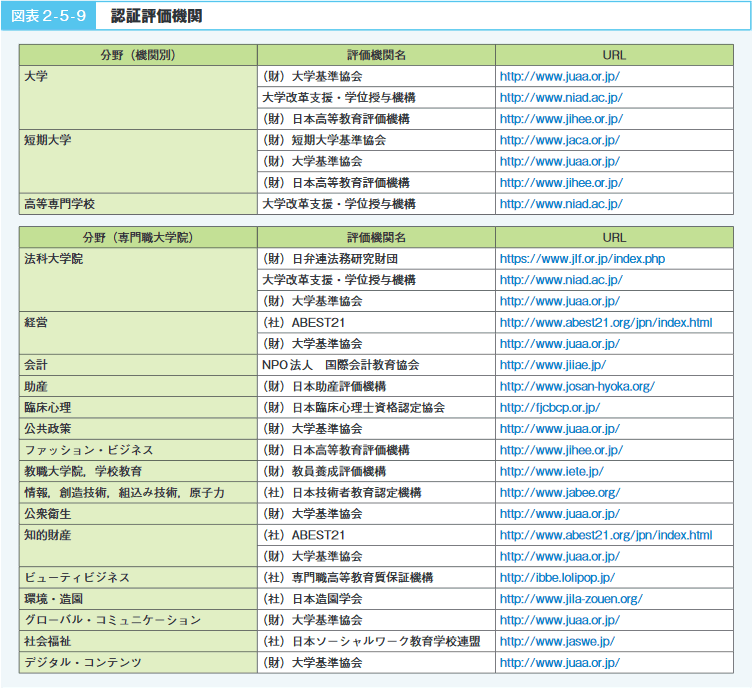The image size is (753, 688).
Task: Select the （財）日本臨床心理士資格認定協会 cell
Action: [376, 408]
